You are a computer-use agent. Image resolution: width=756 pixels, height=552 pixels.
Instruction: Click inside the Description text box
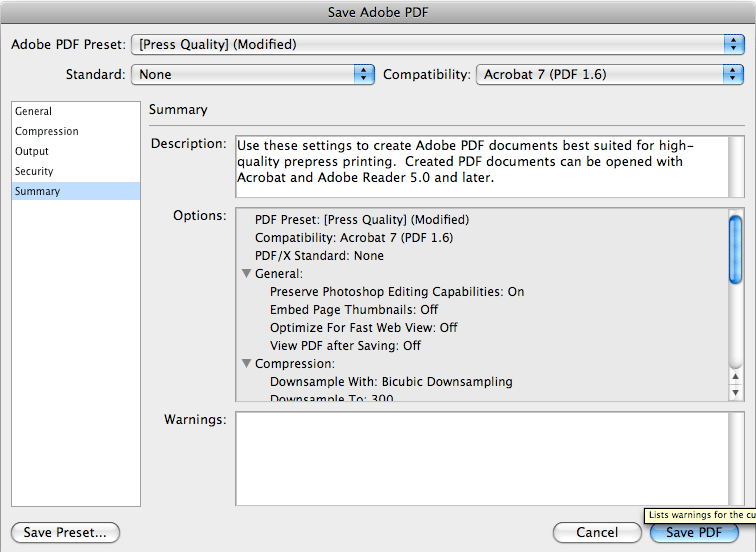(x=482, y=167)
